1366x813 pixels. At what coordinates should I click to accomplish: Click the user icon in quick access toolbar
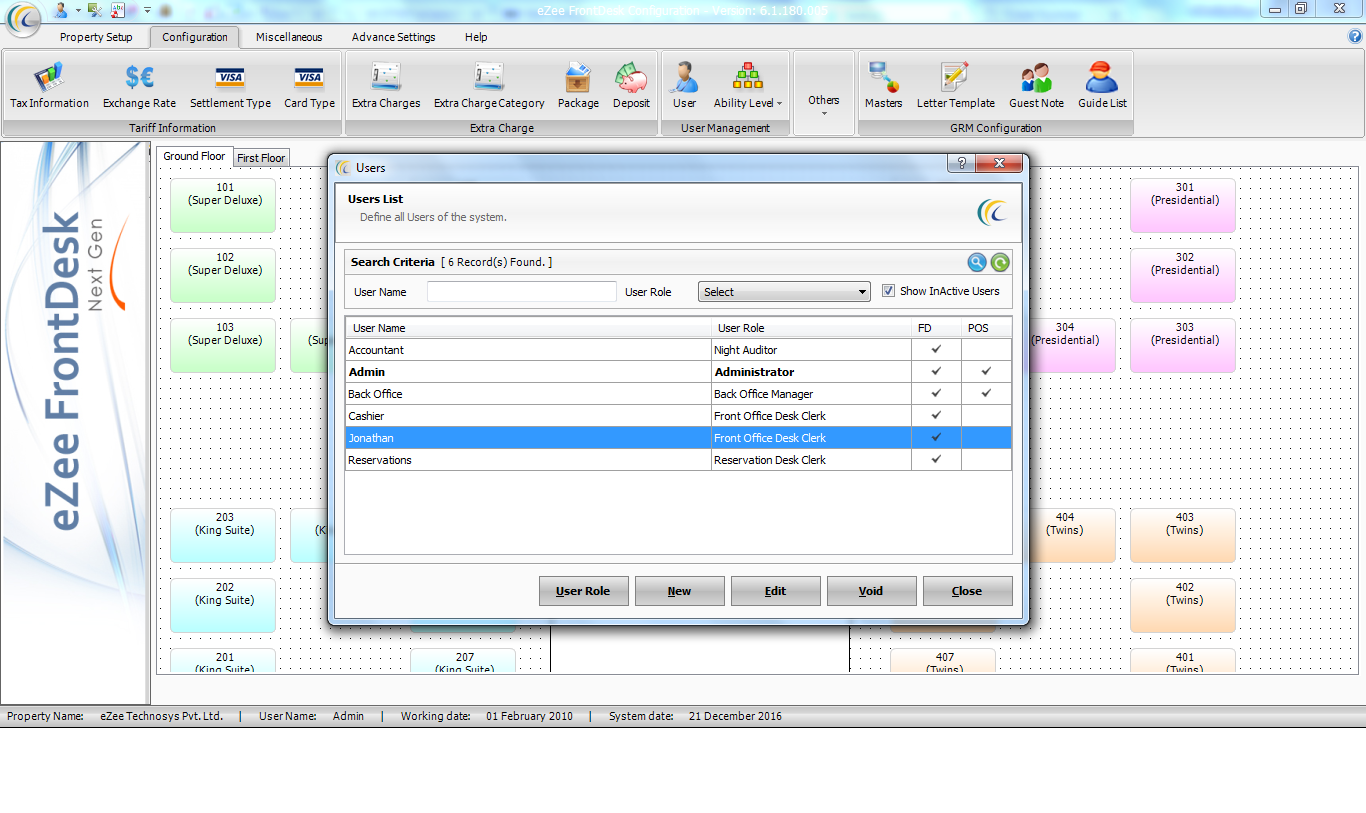click(62, 9)
